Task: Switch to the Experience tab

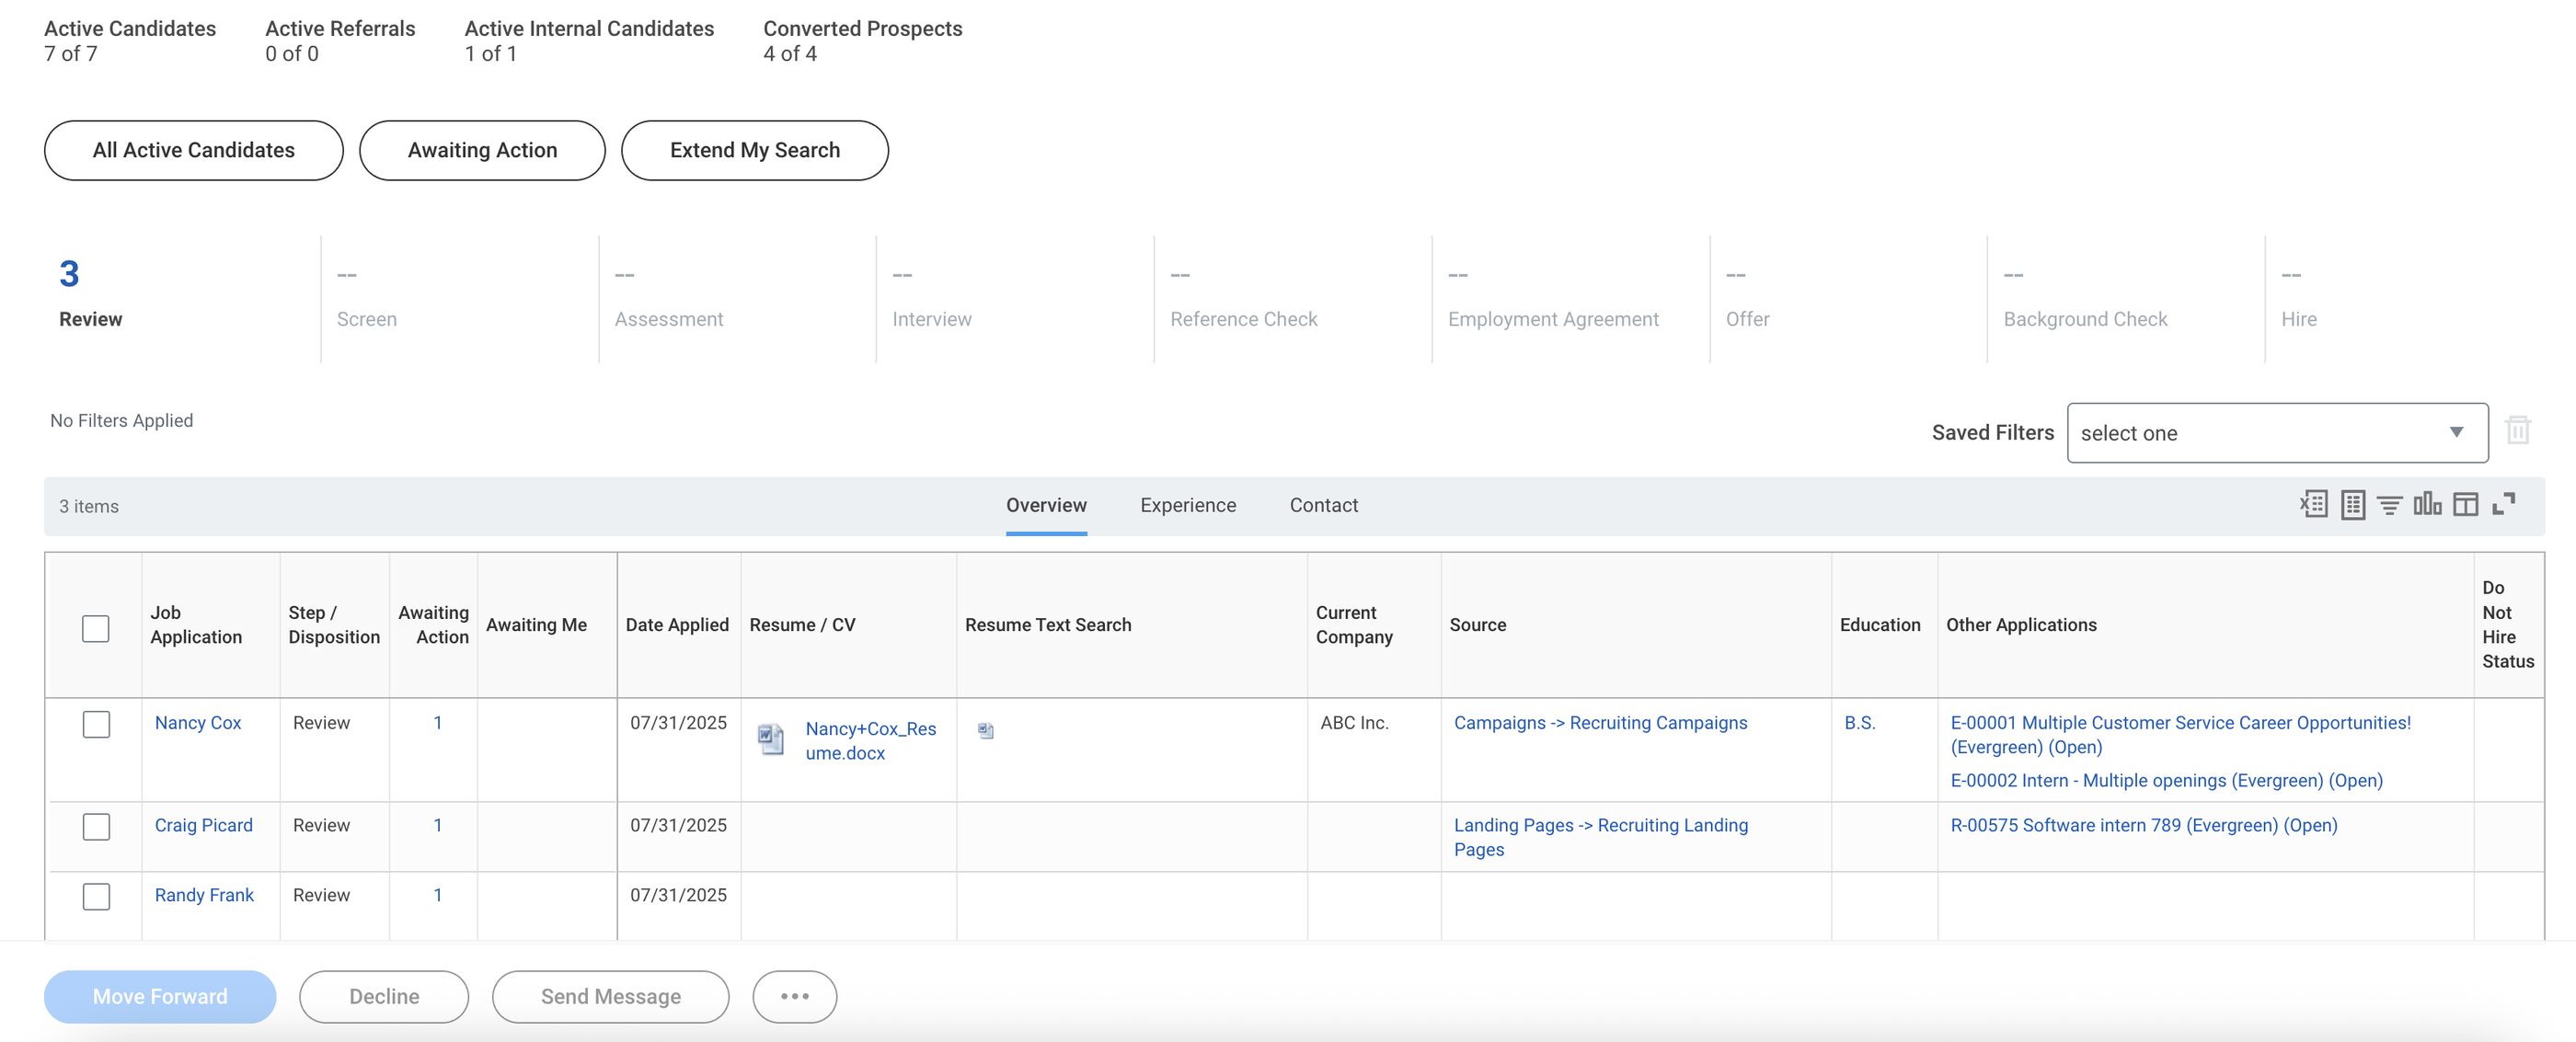Action: point(1188,505)
